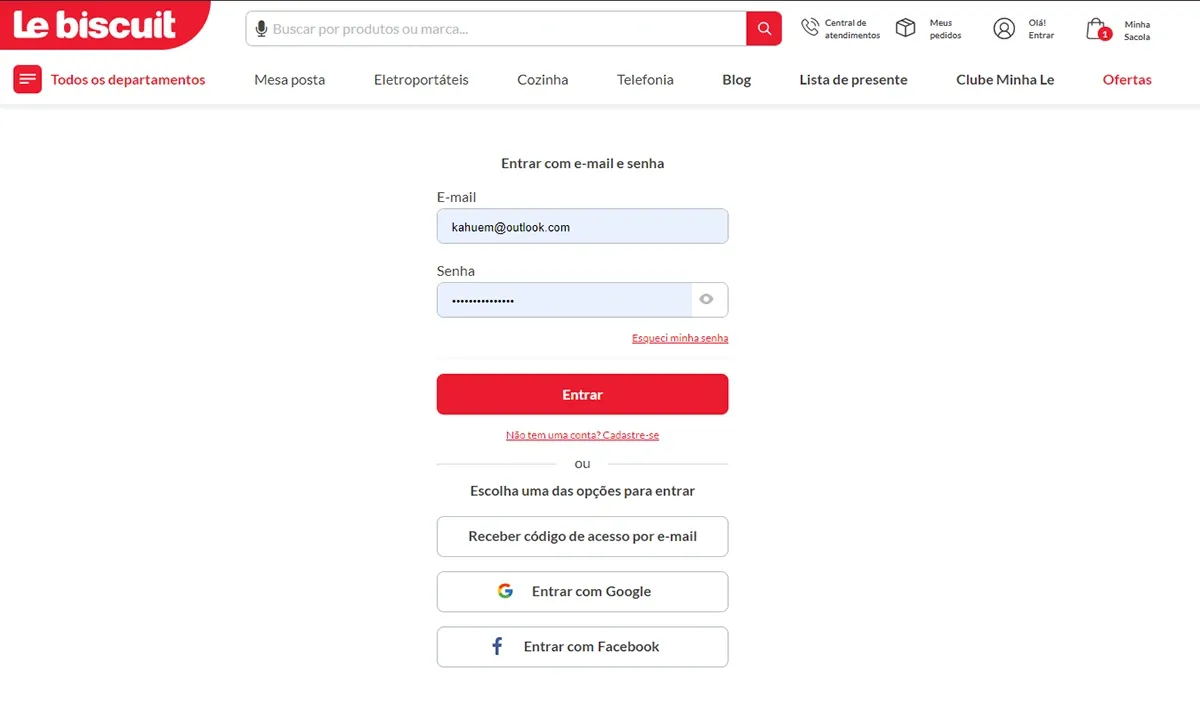Open Central de atendimentos phone icon

pyautogui.click(x=810, y=28)
